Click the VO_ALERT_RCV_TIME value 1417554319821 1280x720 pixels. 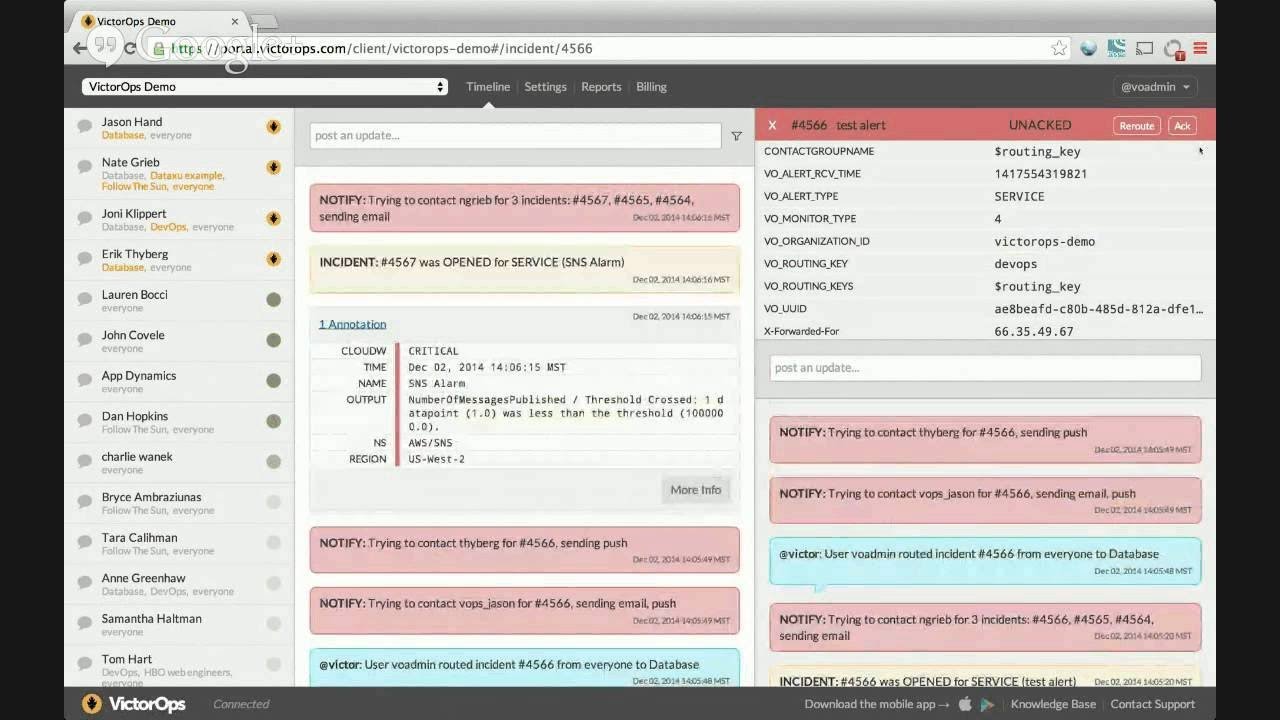[x=1040, y=174]
